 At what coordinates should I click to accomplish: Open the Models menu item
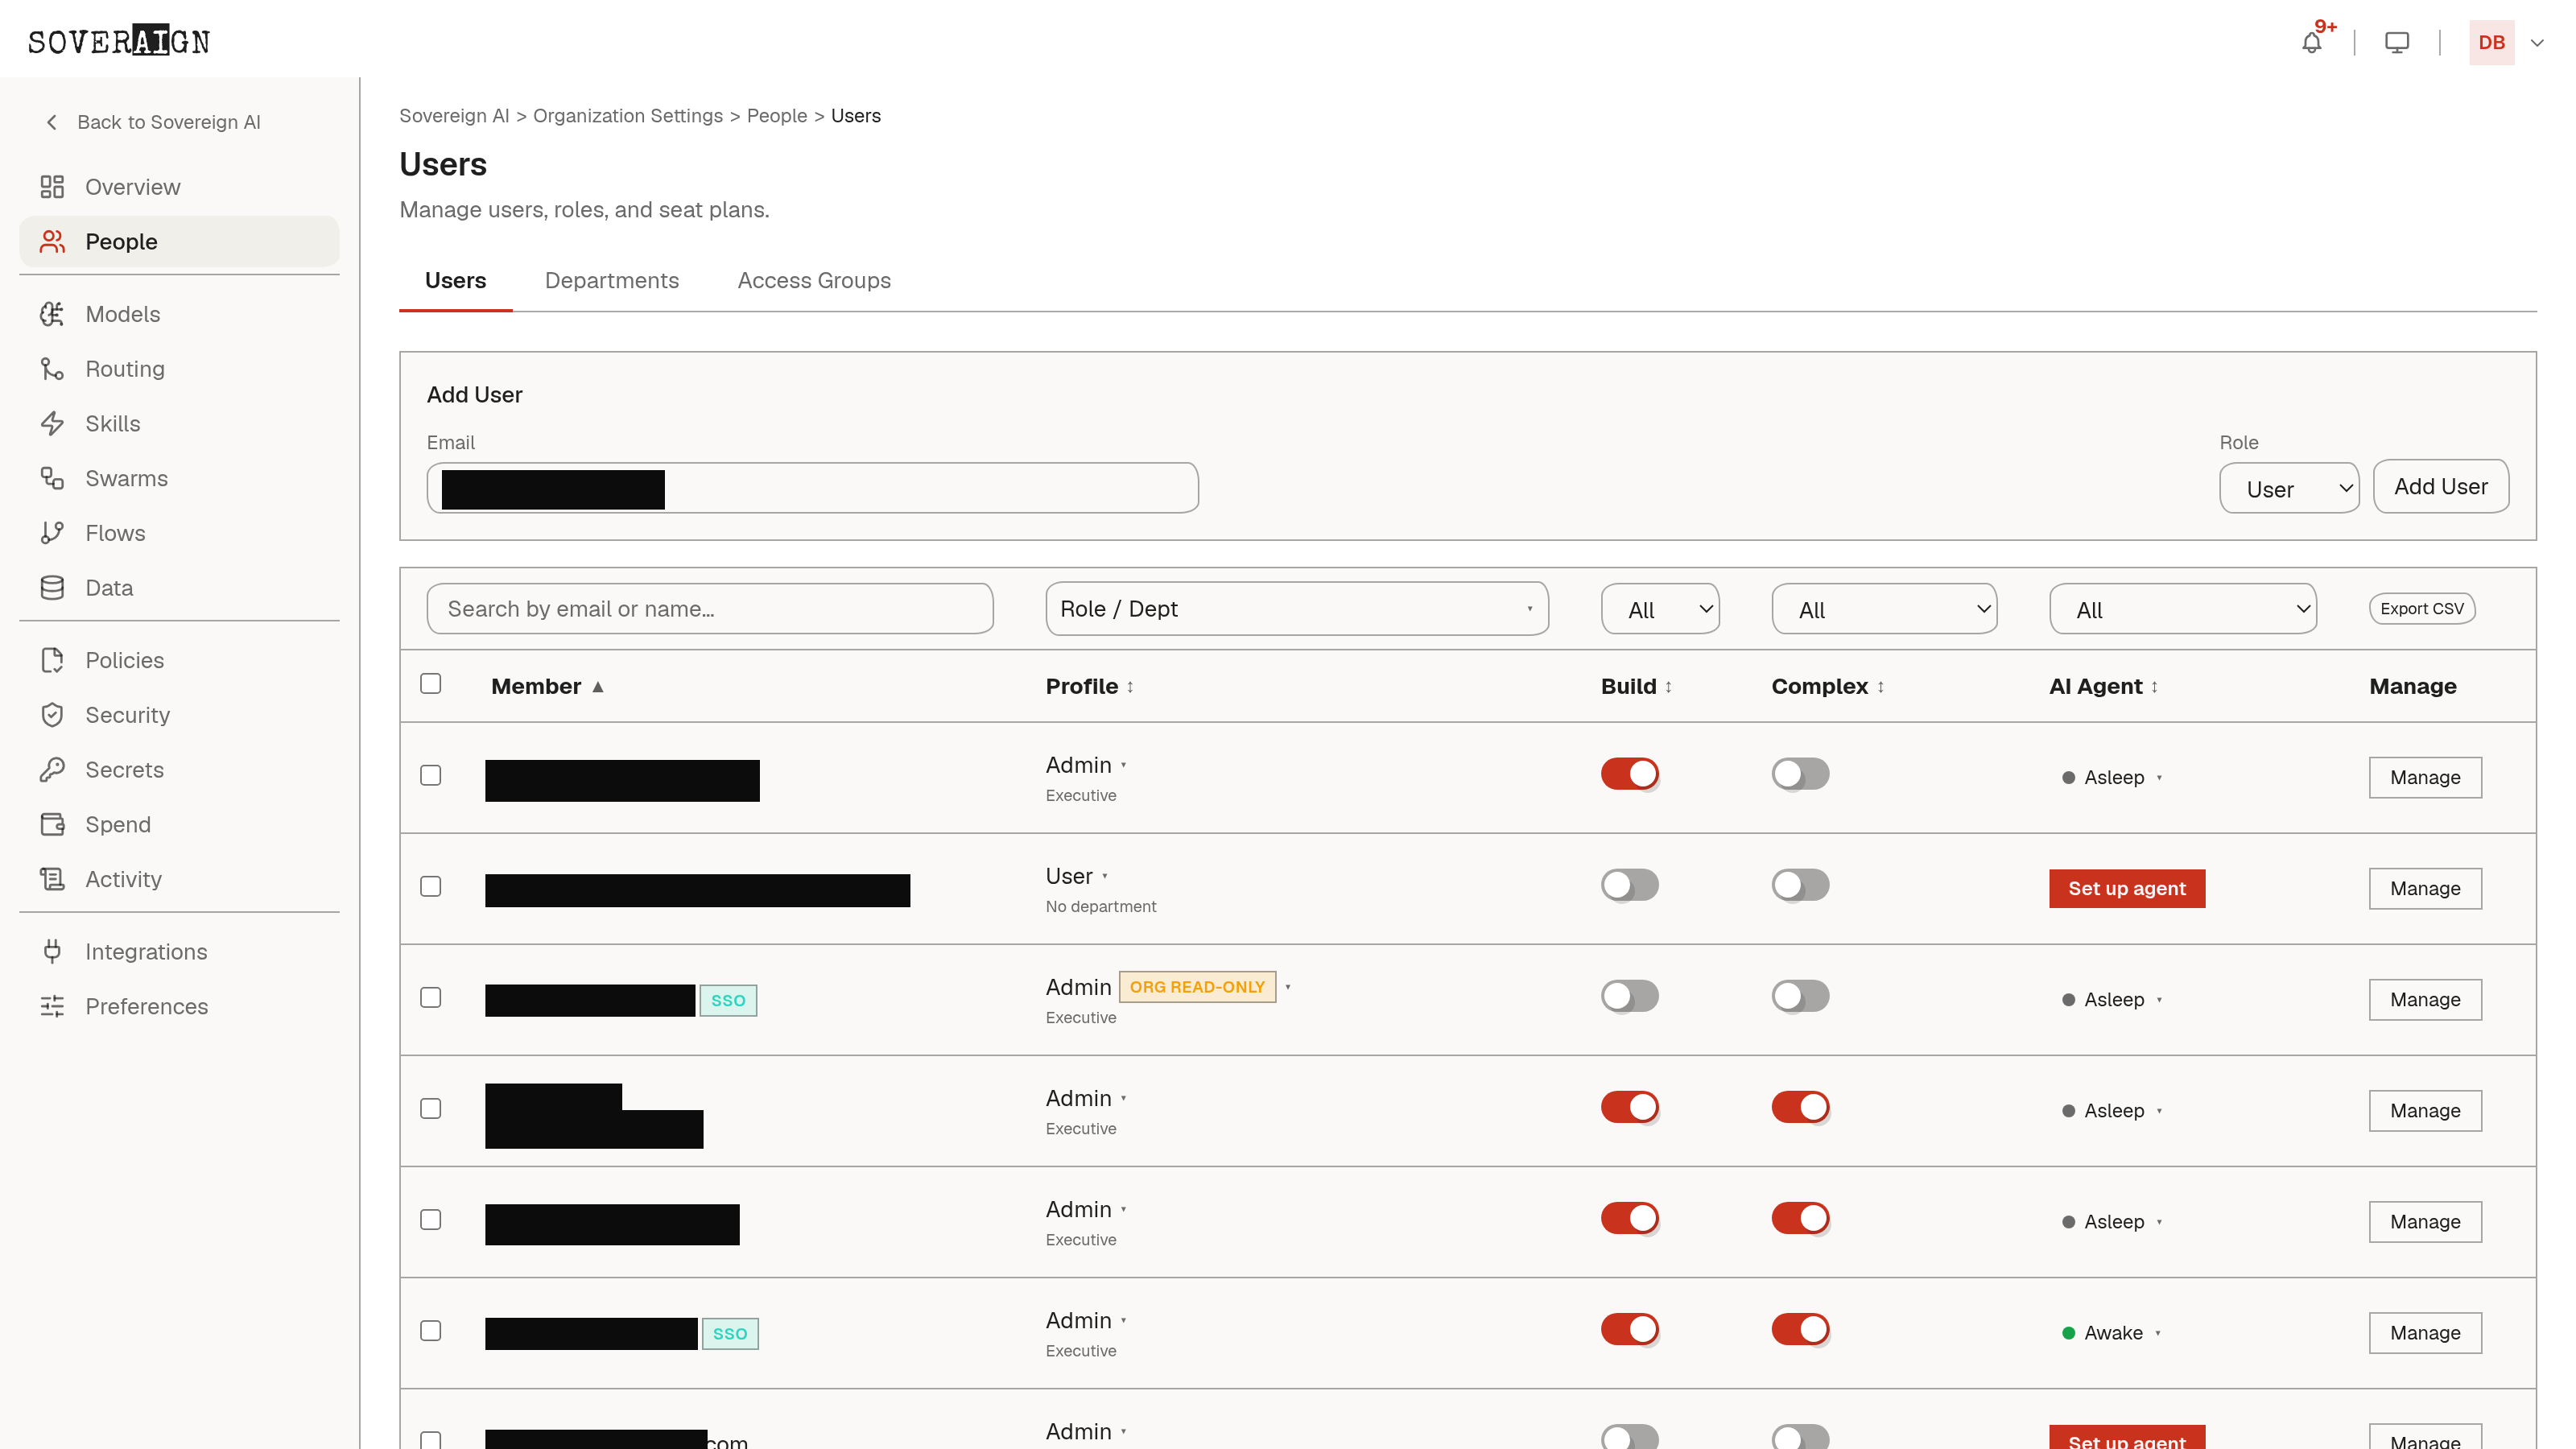179,314
